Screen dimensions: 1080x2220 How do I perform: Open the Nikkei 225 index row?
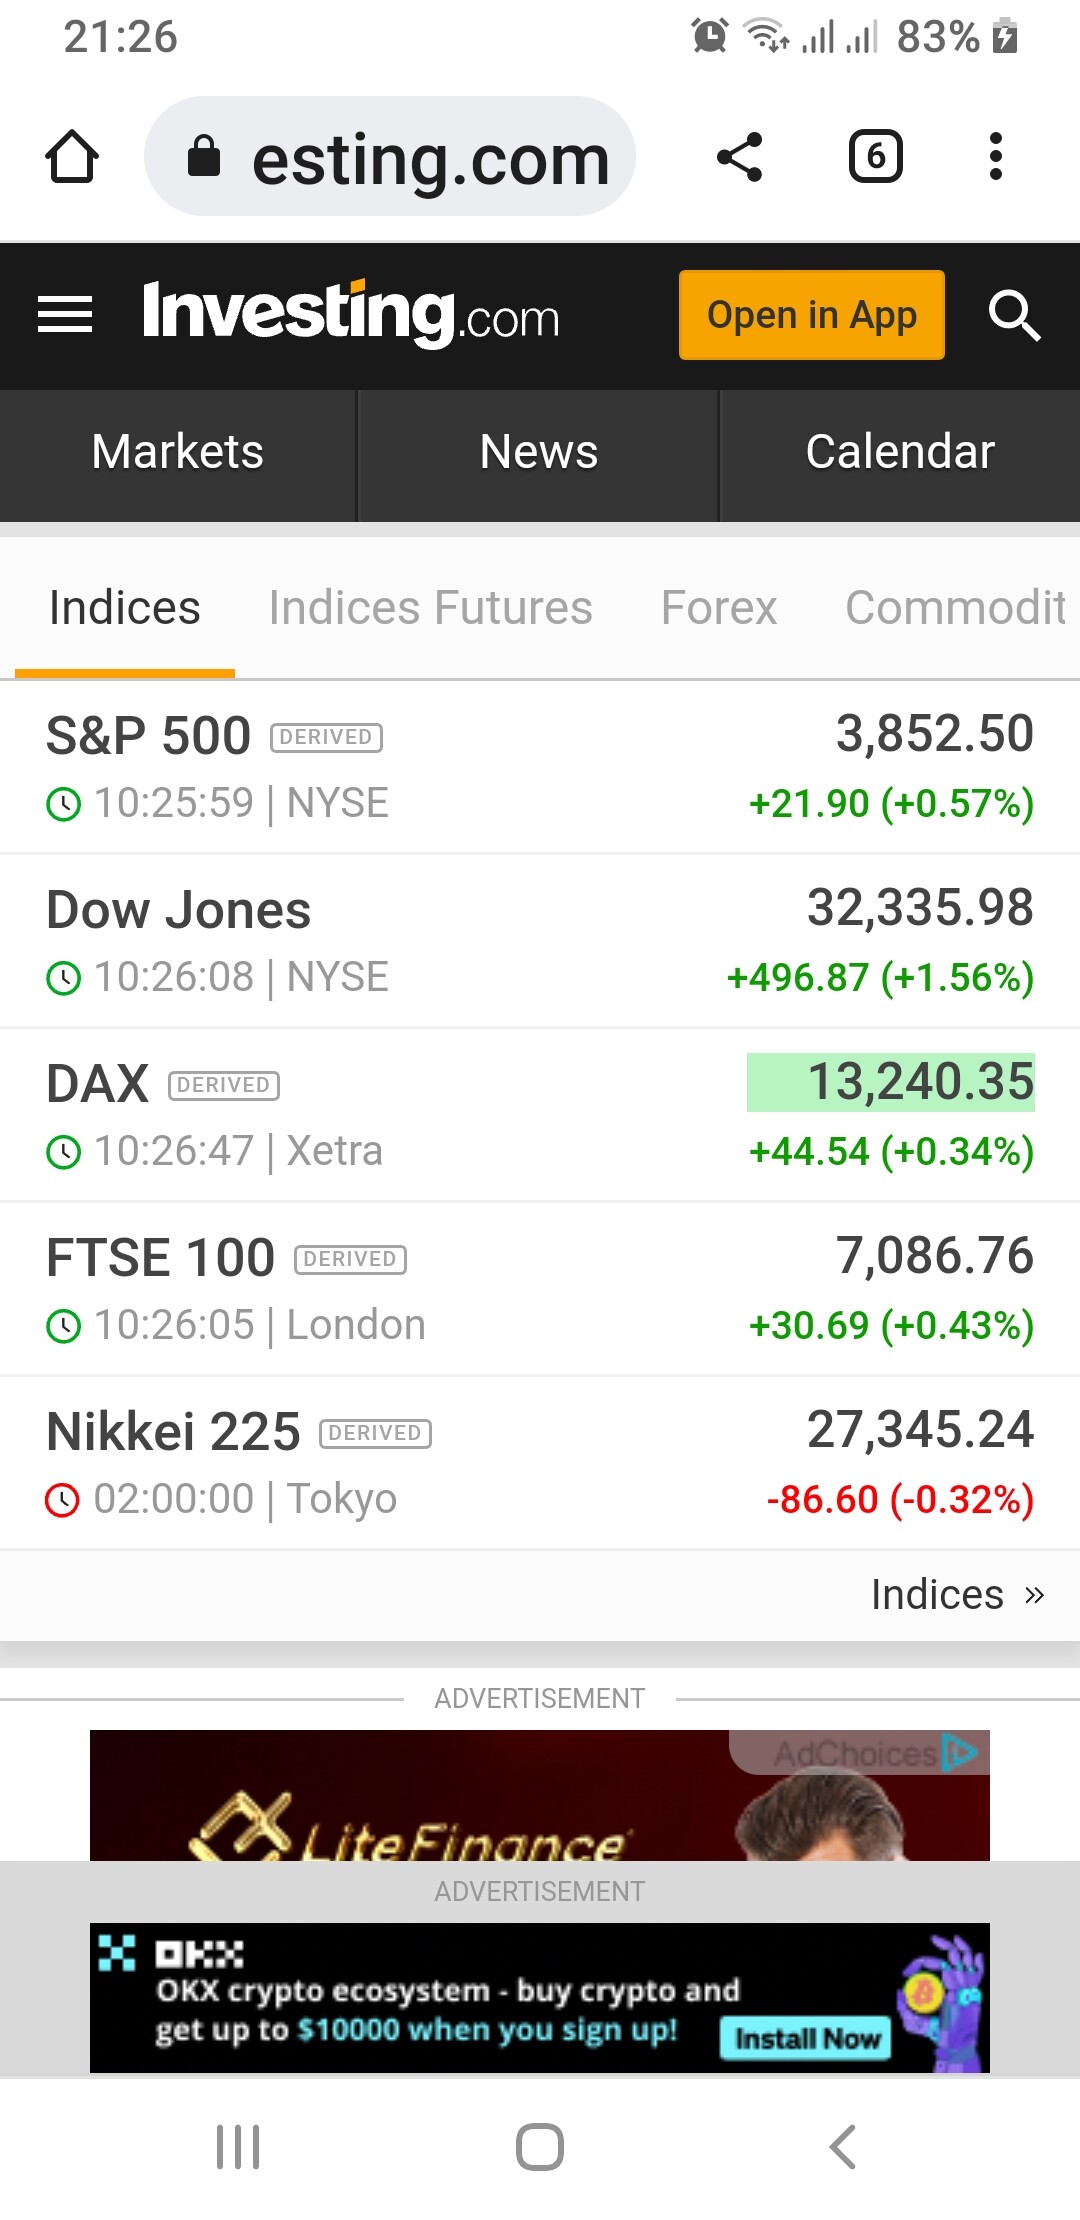point(540,1463)
